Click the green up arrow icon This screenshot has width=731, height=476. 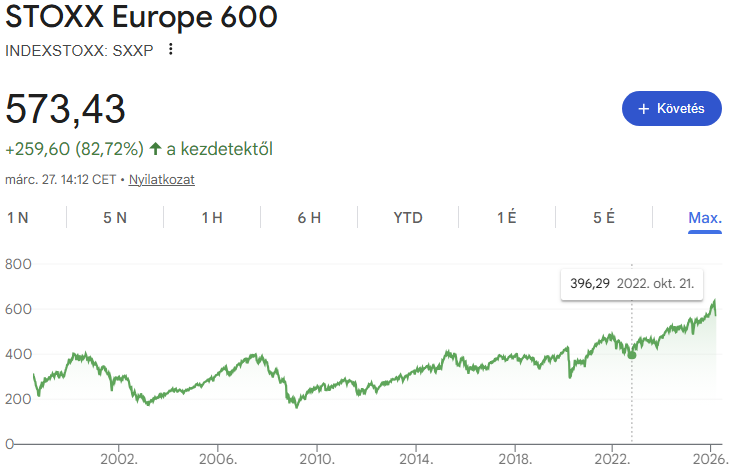click(155, 149)
